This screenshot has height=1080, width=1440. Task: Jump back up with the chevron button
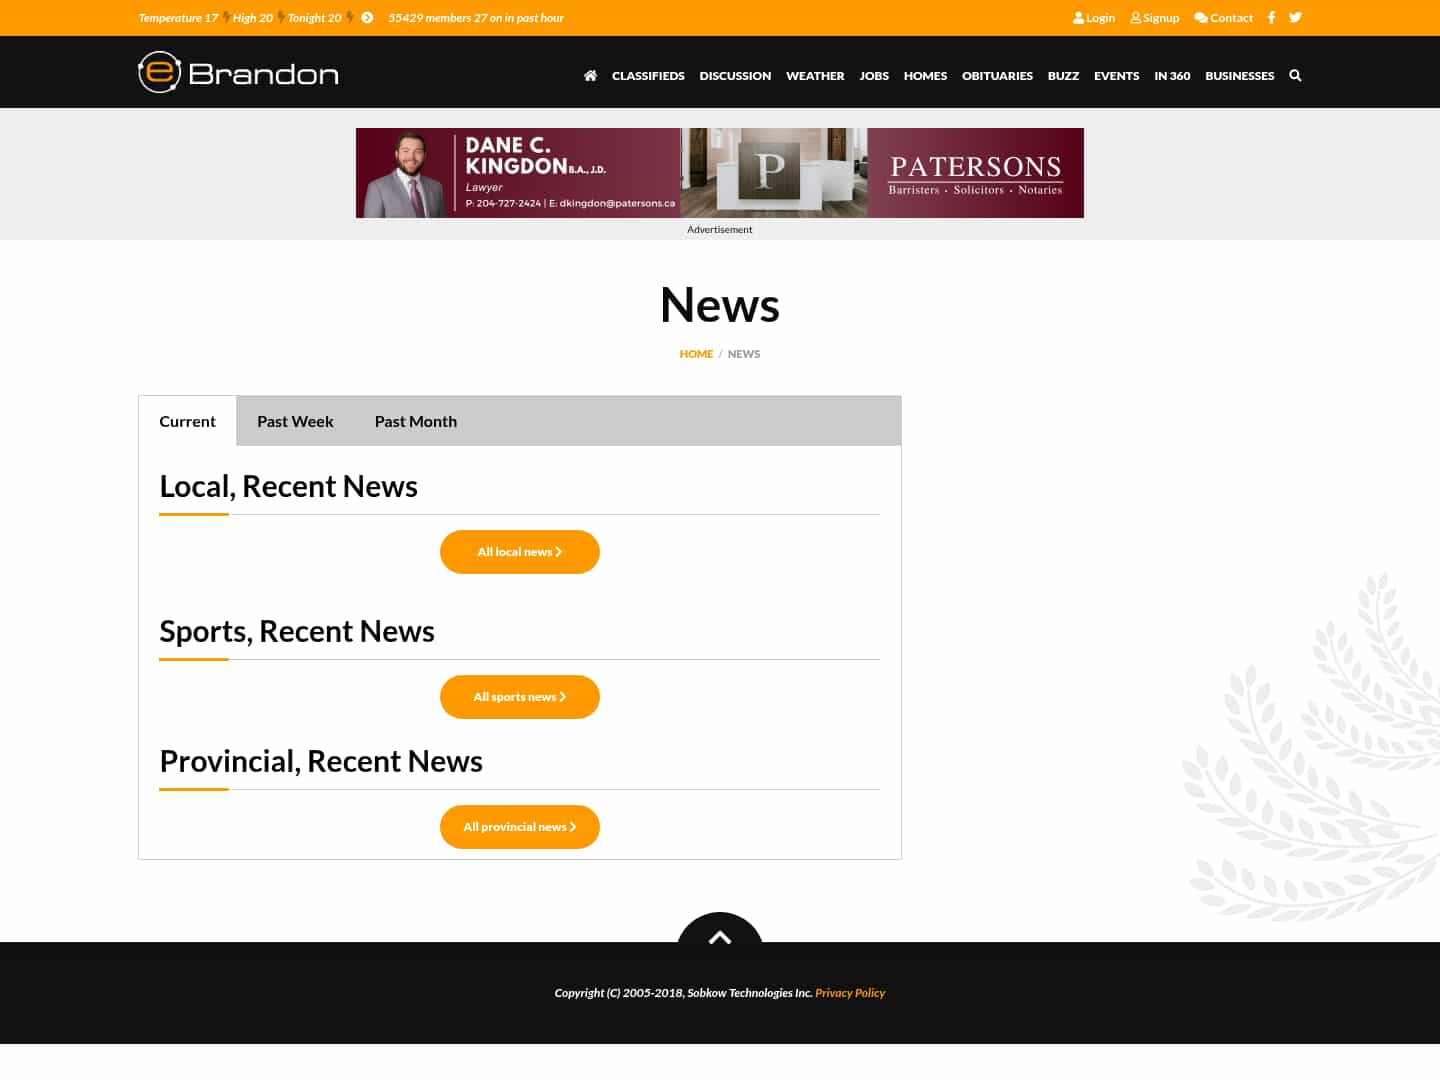tap(720, 930)
